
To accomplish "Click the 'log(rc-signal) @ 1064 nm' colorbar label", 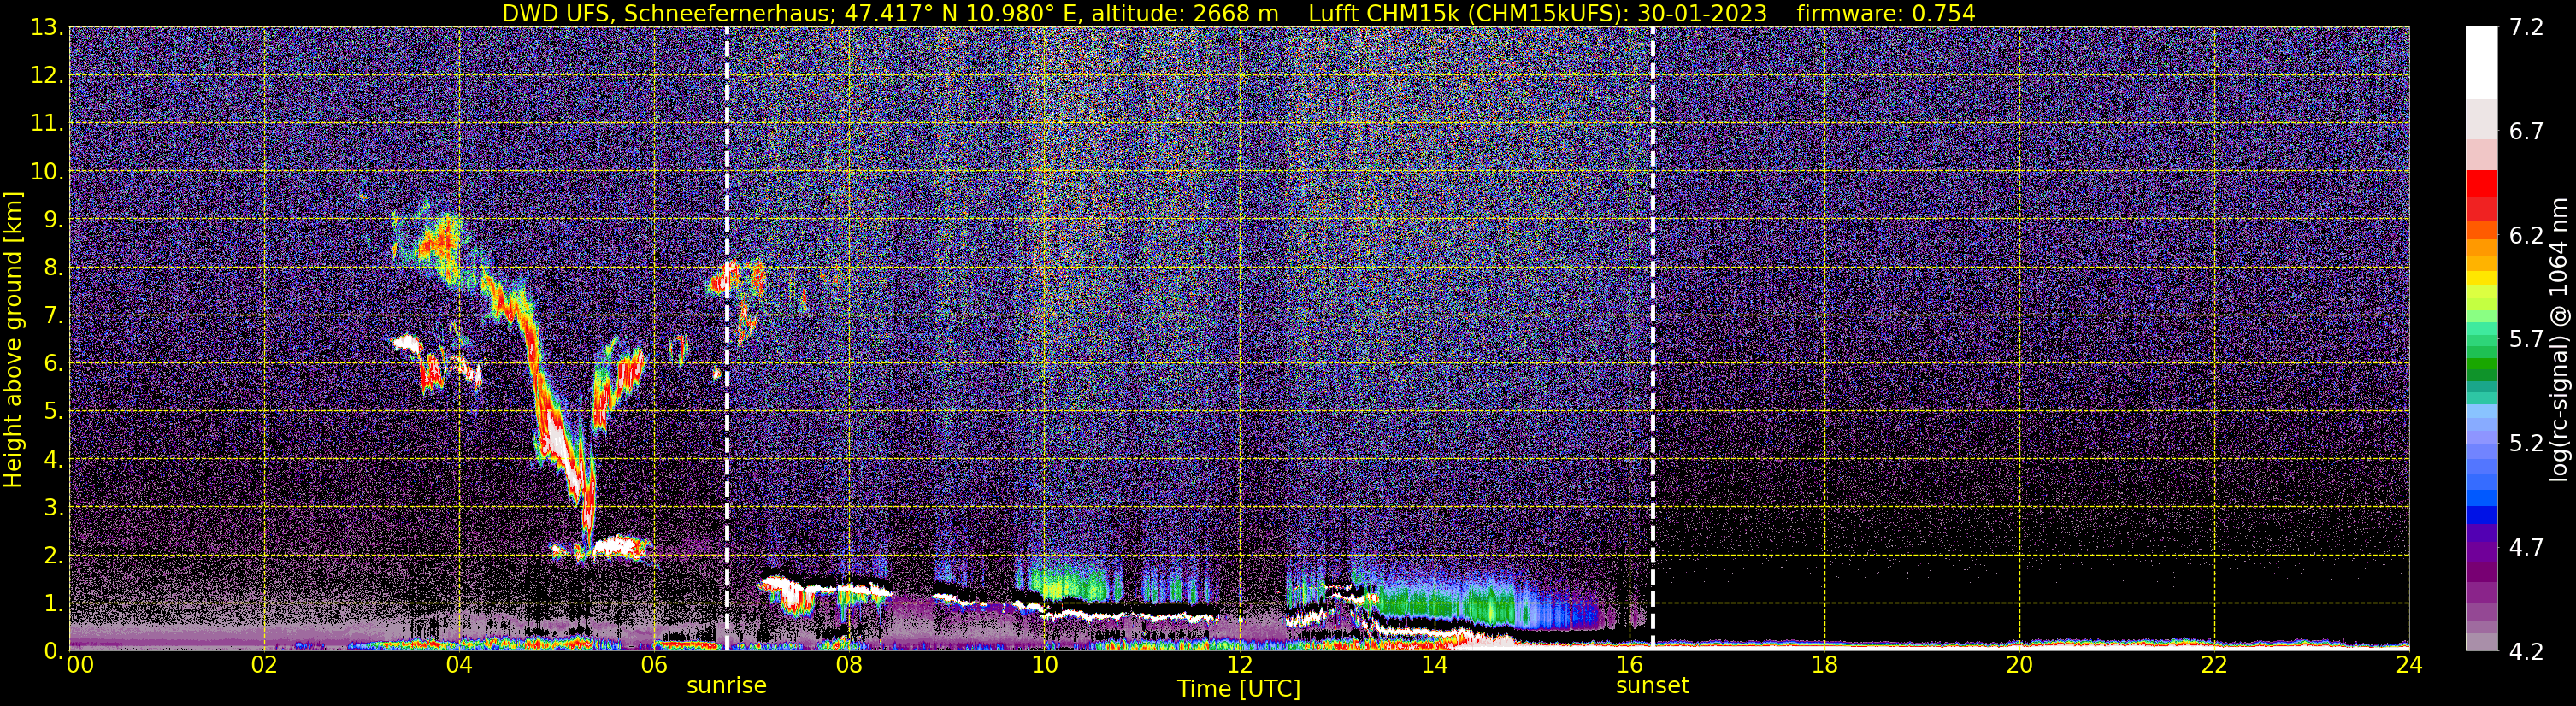I will tap(2558, 339).
